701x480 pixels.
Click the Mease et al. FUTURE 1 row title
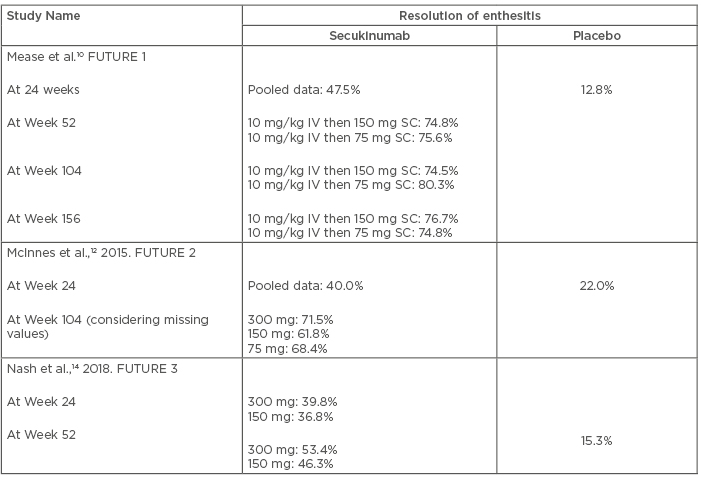[x=77, y=57]
